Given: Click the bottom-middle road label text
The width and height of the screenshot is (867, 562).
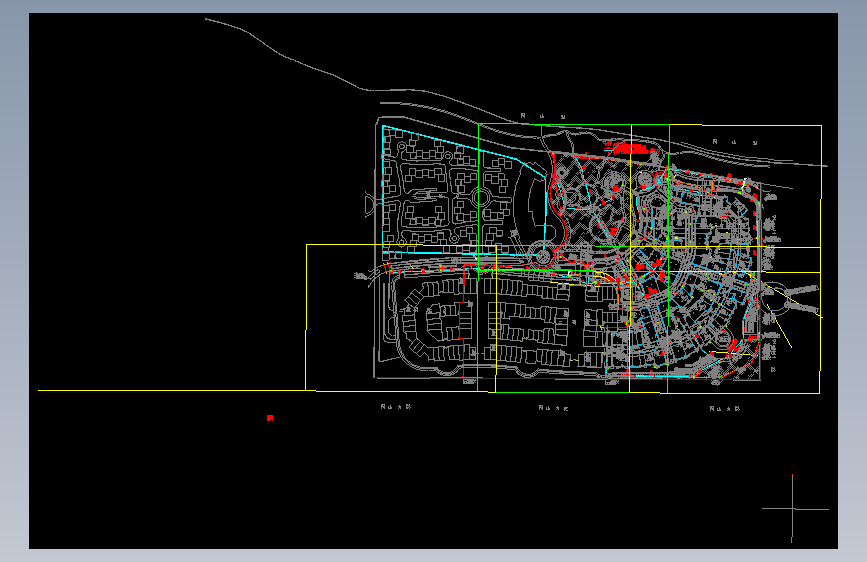Looking at the screenshot, I should coord(553,408).
